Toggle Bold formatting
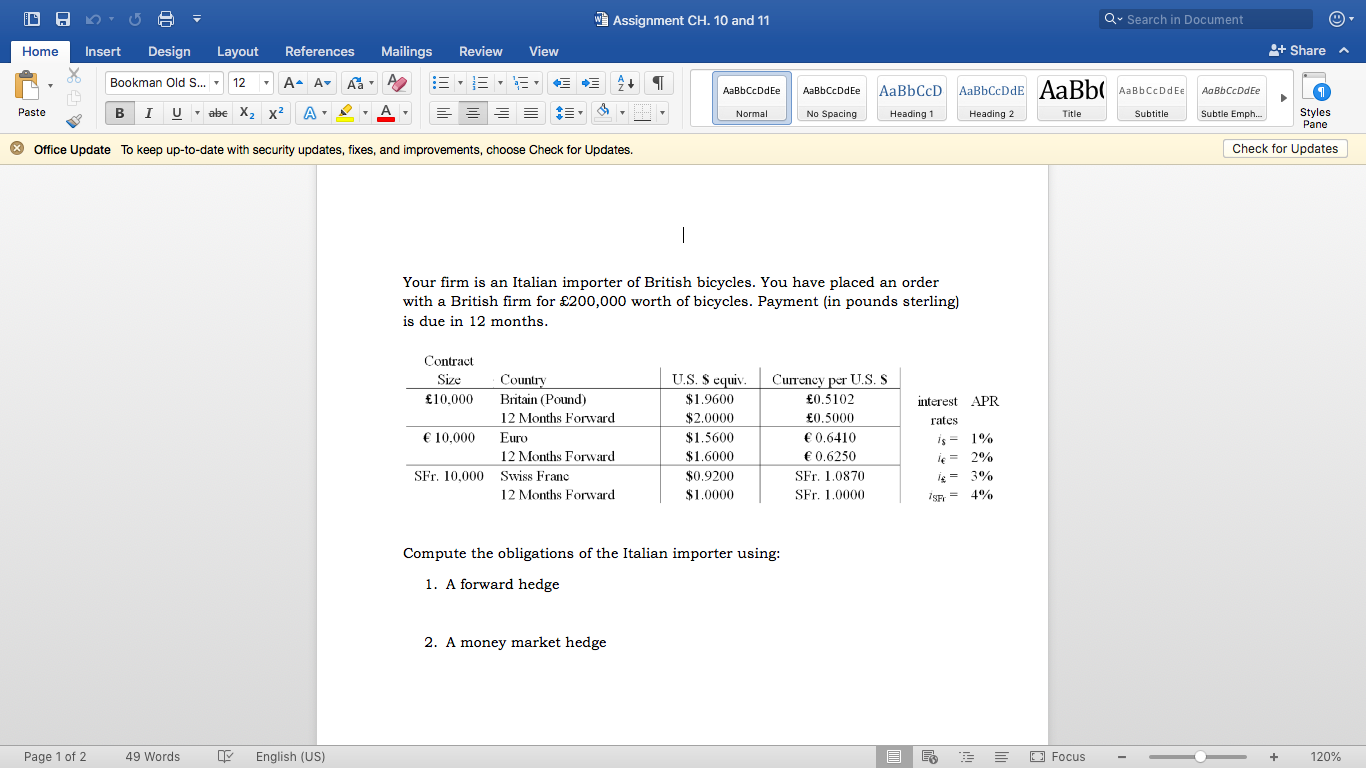The image size is (1366, 768). [x=120, y=113]
